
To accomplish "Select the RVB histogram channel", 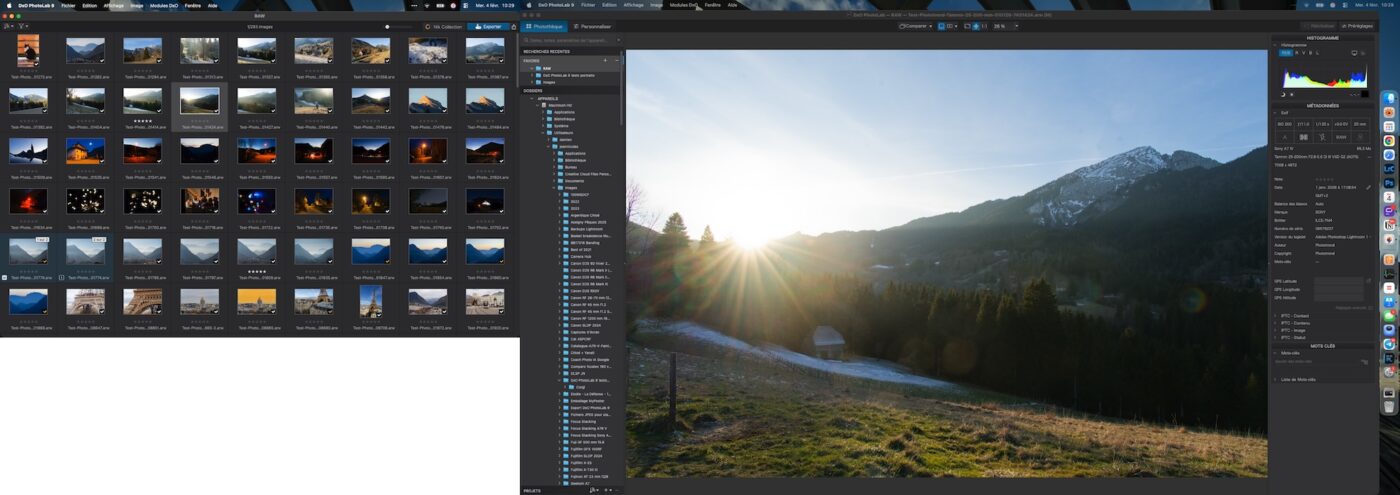I will pos(1286,52).
